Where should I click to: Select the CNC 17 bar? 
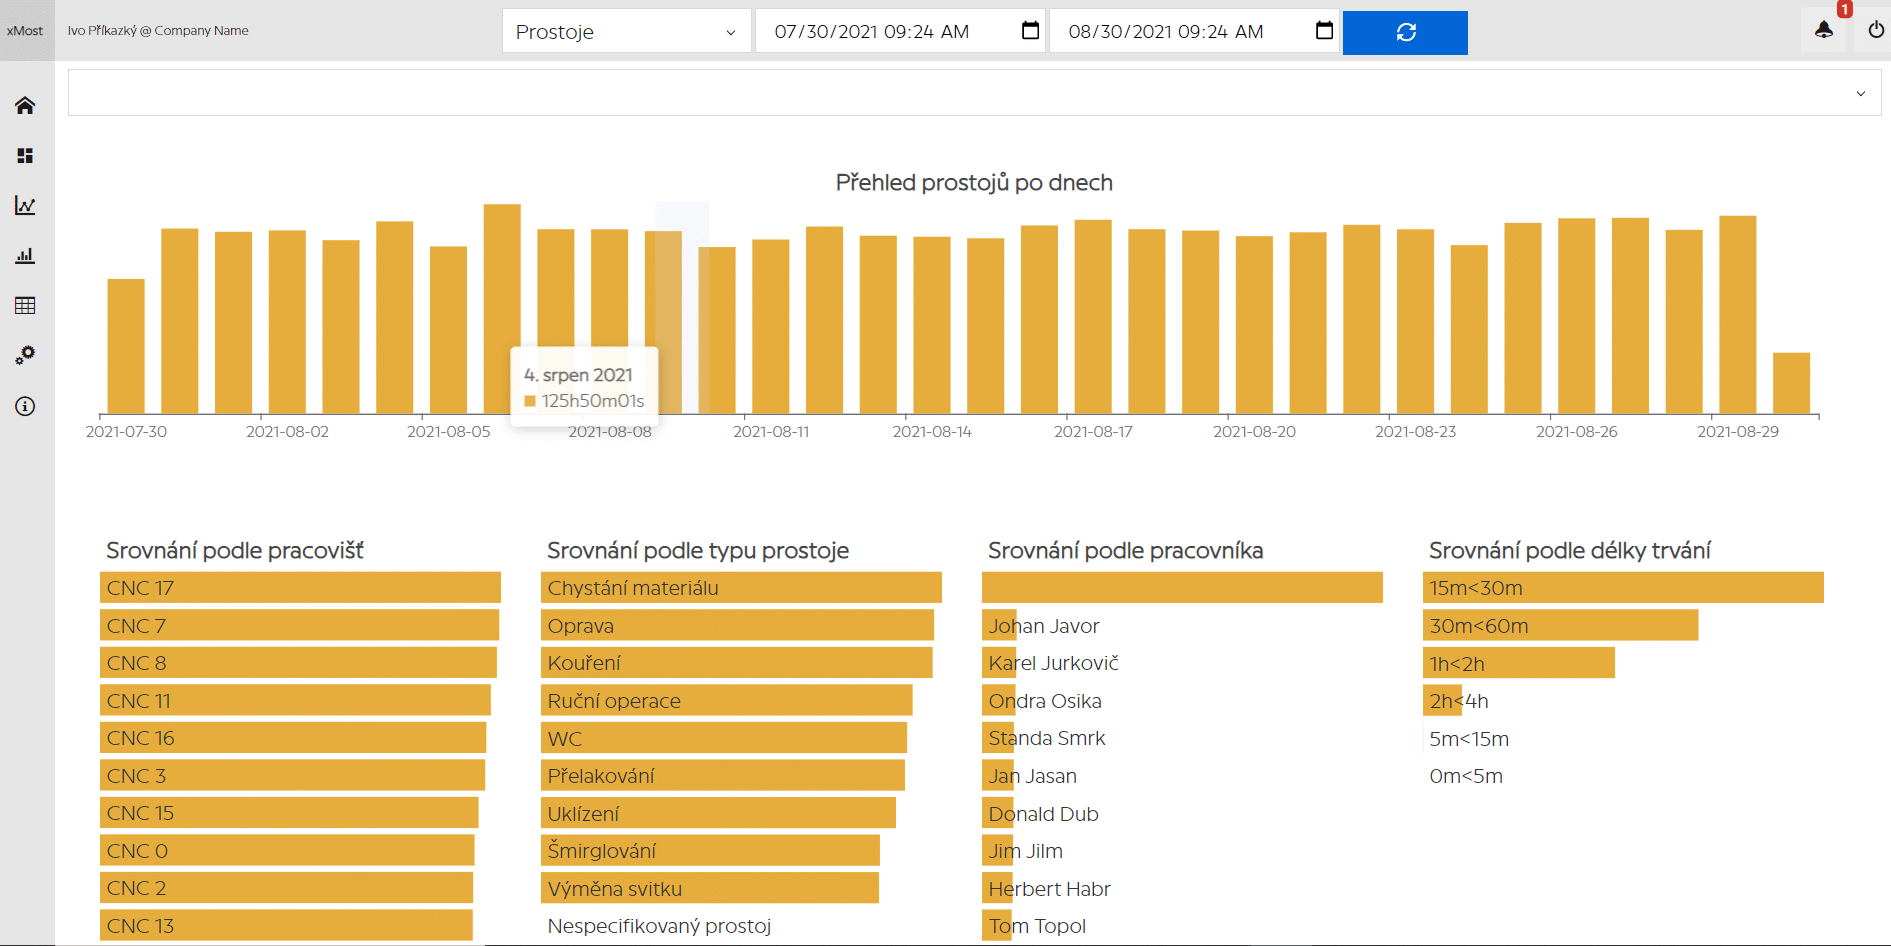tap(300, 588)
